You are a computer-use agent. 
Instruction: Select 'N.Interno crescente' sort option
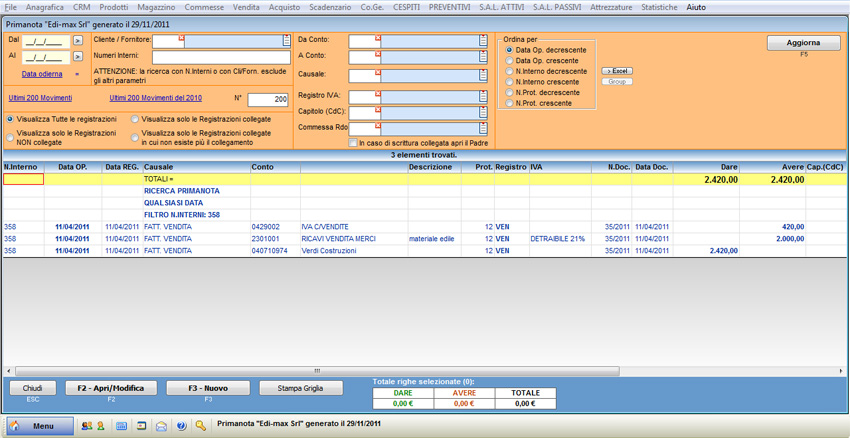(x=510, y=82)
